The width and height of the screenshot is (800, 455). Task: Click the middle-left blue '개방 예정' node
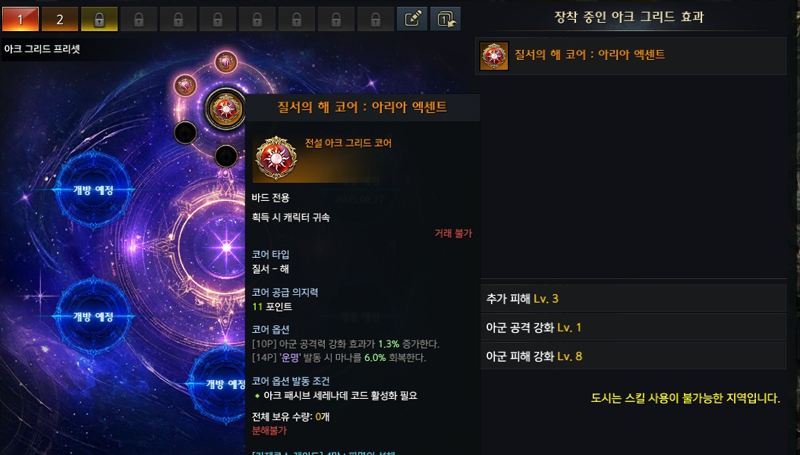point(93,316)
